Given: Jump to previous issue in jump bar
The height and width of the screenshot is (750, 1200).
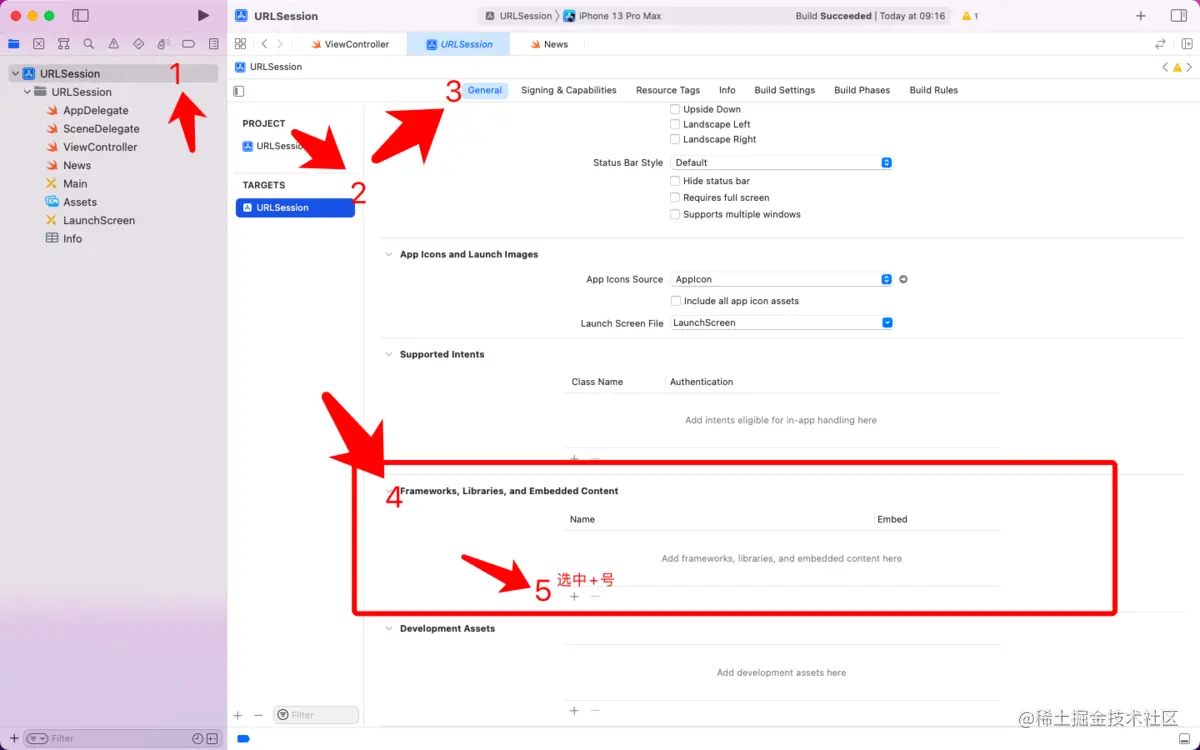Looking at the screenshot, I should (1165, 67).
